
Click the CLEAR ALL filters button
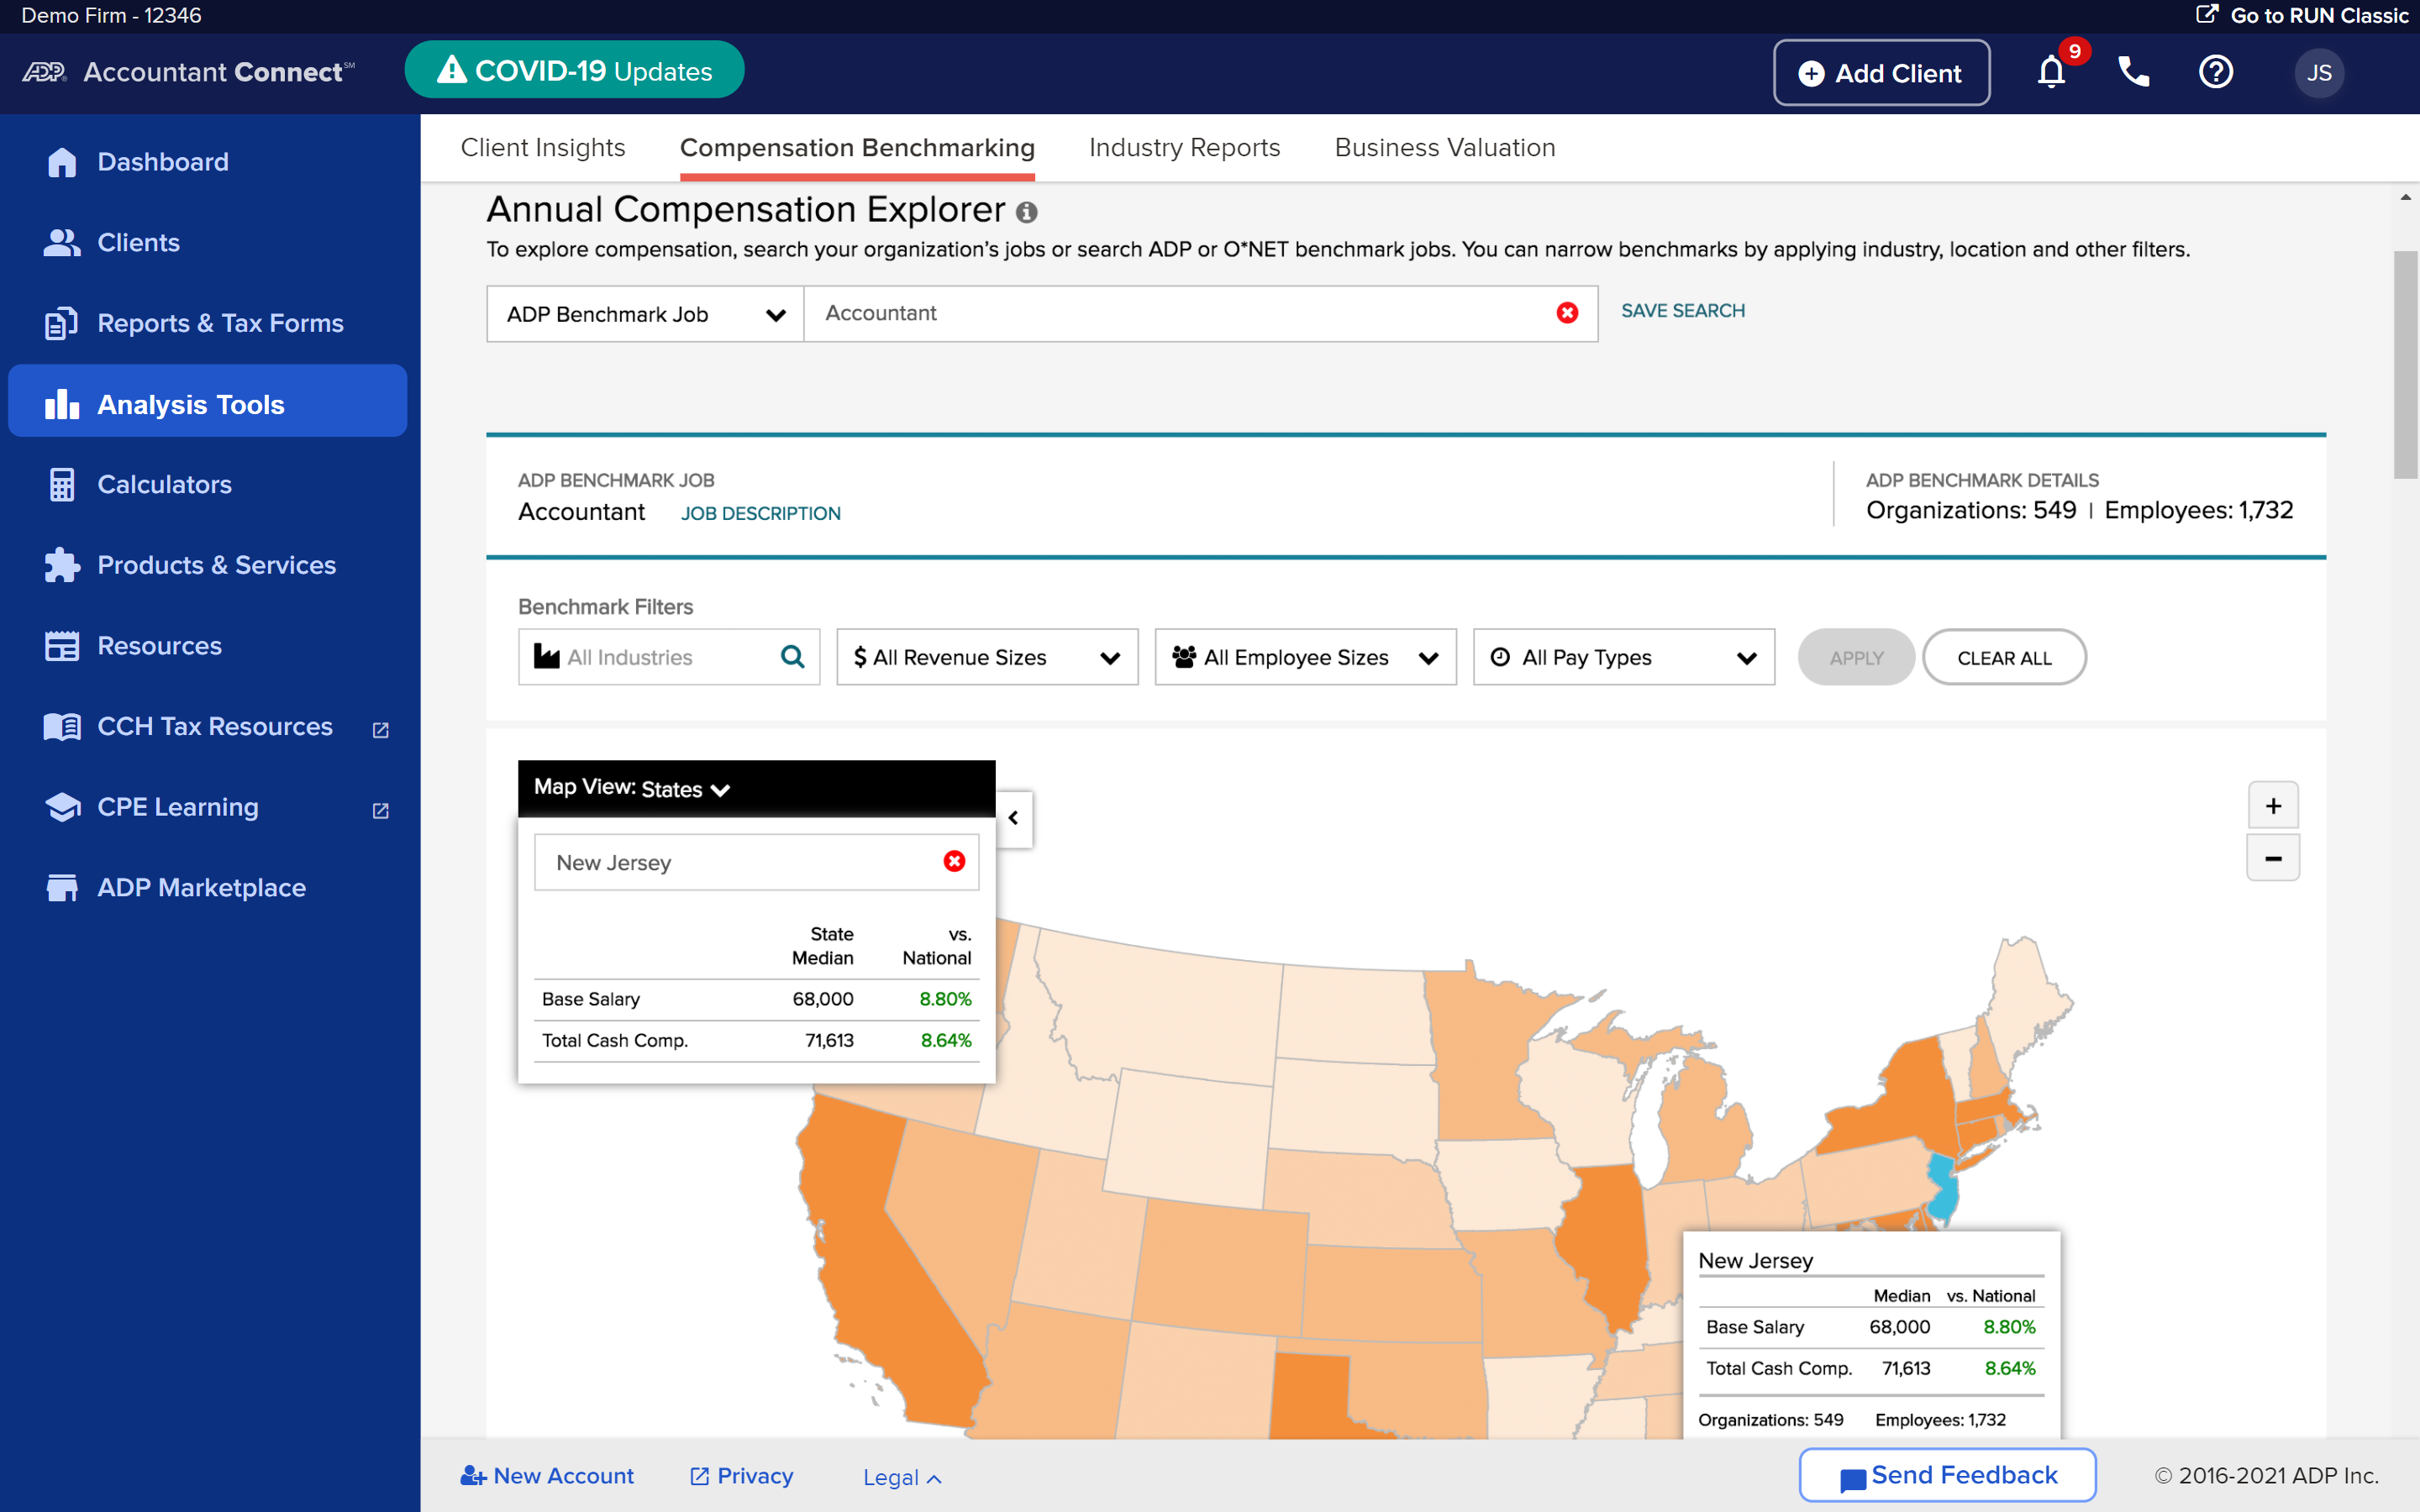click(x=2004, y=657)
